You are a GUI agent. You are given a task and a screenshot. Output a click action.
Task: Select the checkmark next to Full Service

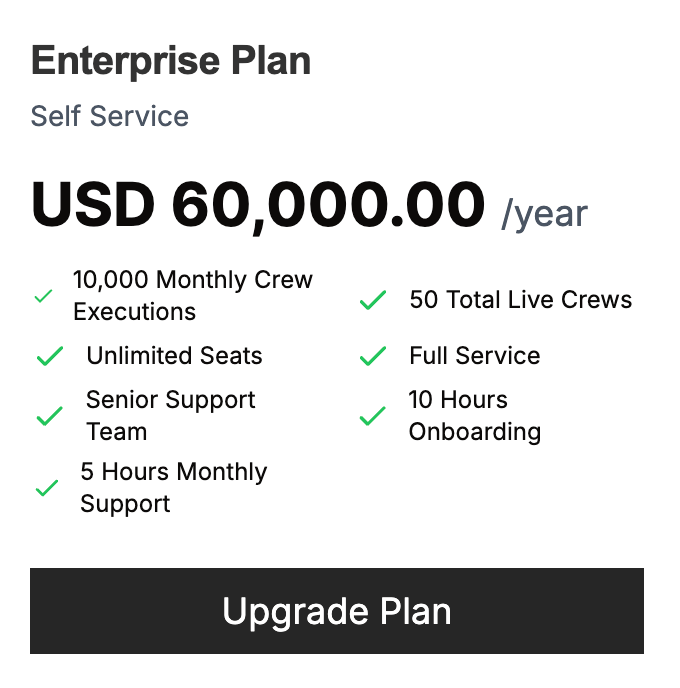[x=372, y=357]
